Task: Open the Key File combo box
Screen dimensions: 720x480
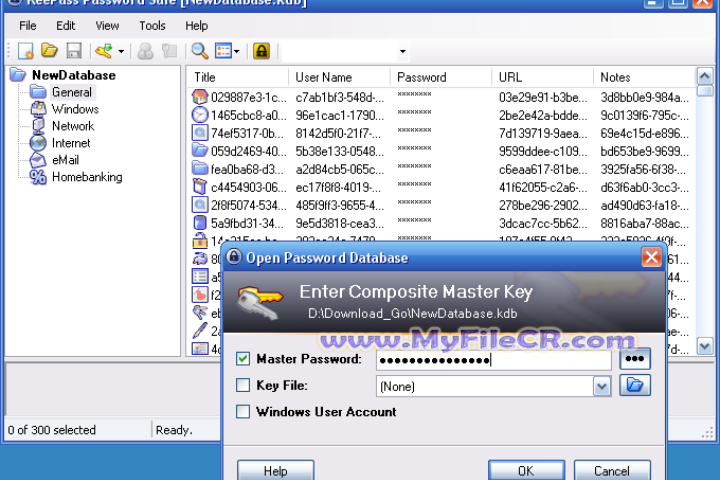Action: coord(602,386)
